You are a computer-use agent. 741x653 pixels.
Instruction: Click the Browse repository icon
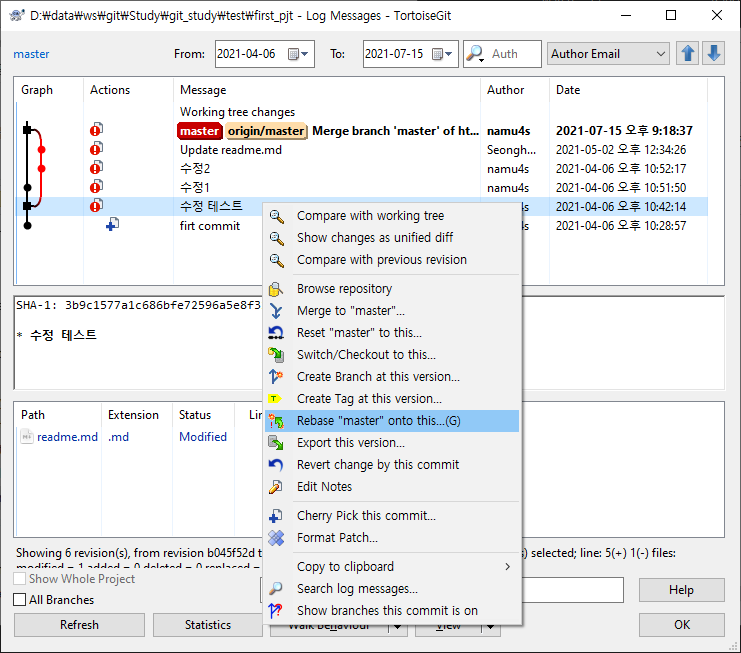277,289
